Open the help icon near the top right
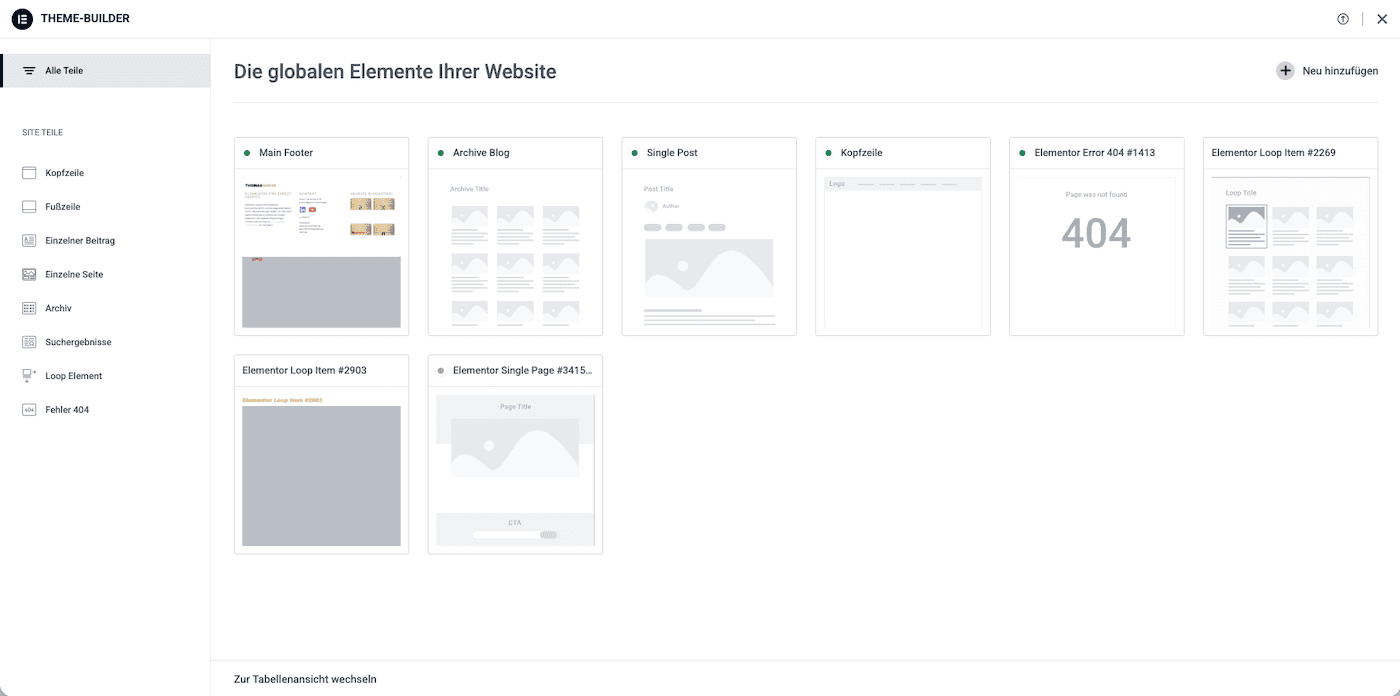Image resolution: width=1400 pixels, height=696 pixels. pyautogui.click(x=1342, y=18)
